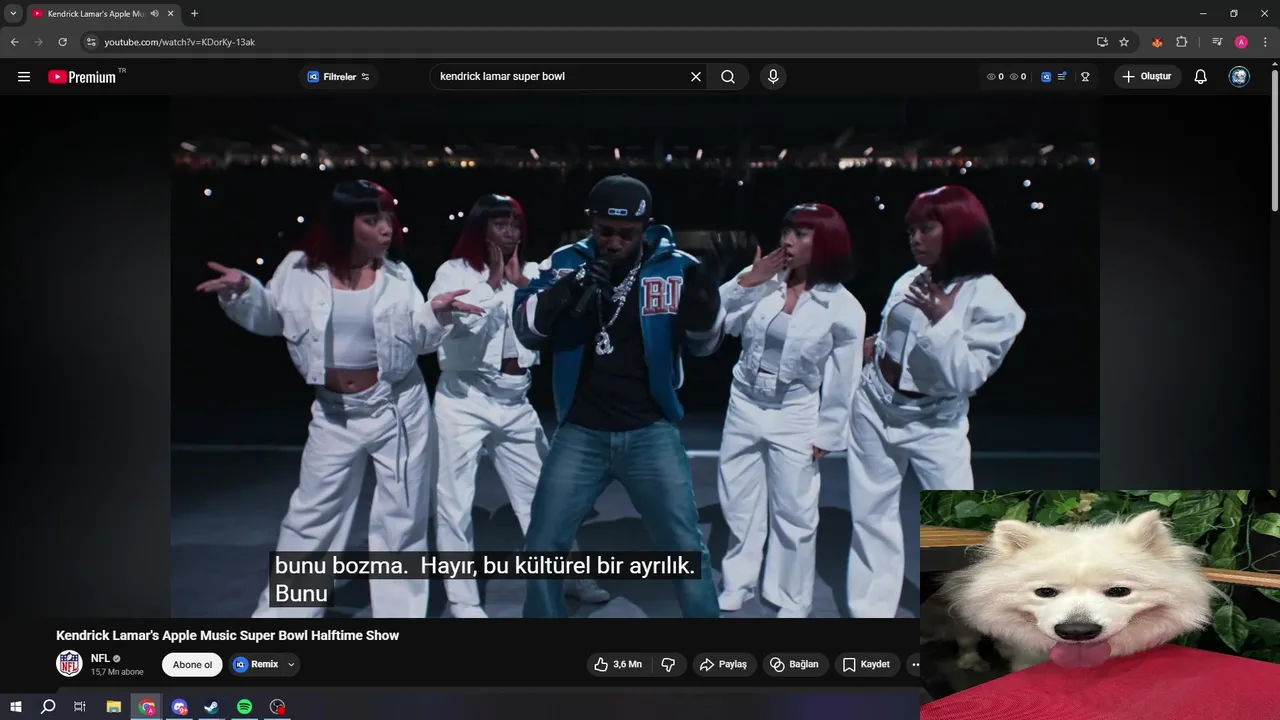The width and height of the screenshot is (1280, 720).
Task: Open the NFL channel avatar
Action: point(69,663)
